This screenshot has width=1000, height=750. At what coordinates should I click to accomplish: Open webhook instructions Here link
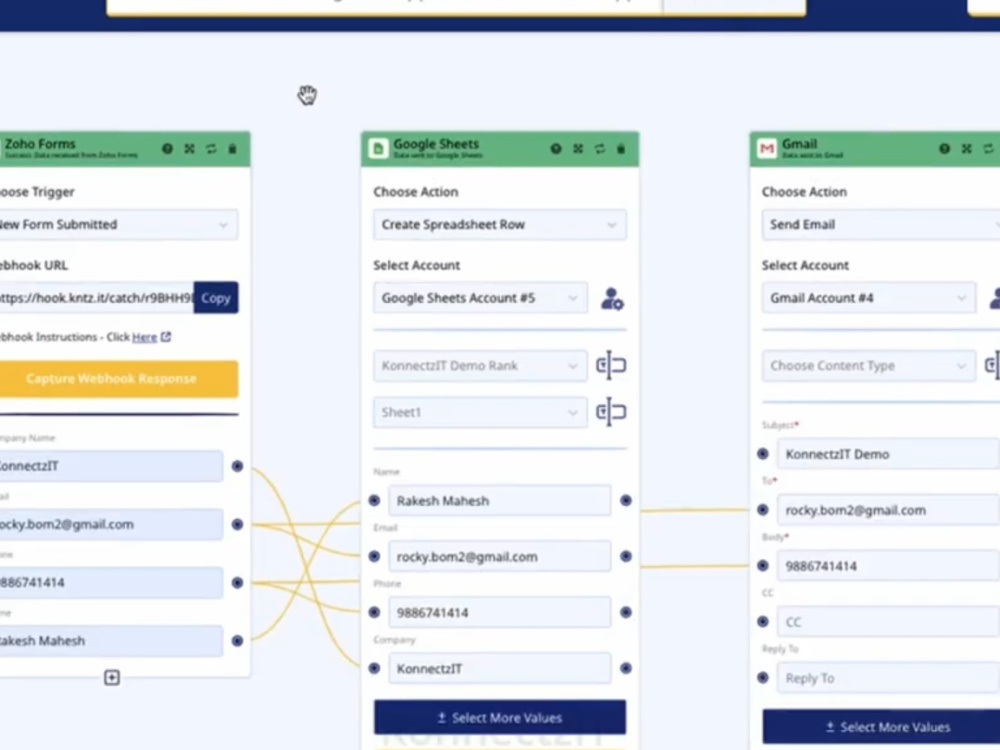[x=144, y=337]
